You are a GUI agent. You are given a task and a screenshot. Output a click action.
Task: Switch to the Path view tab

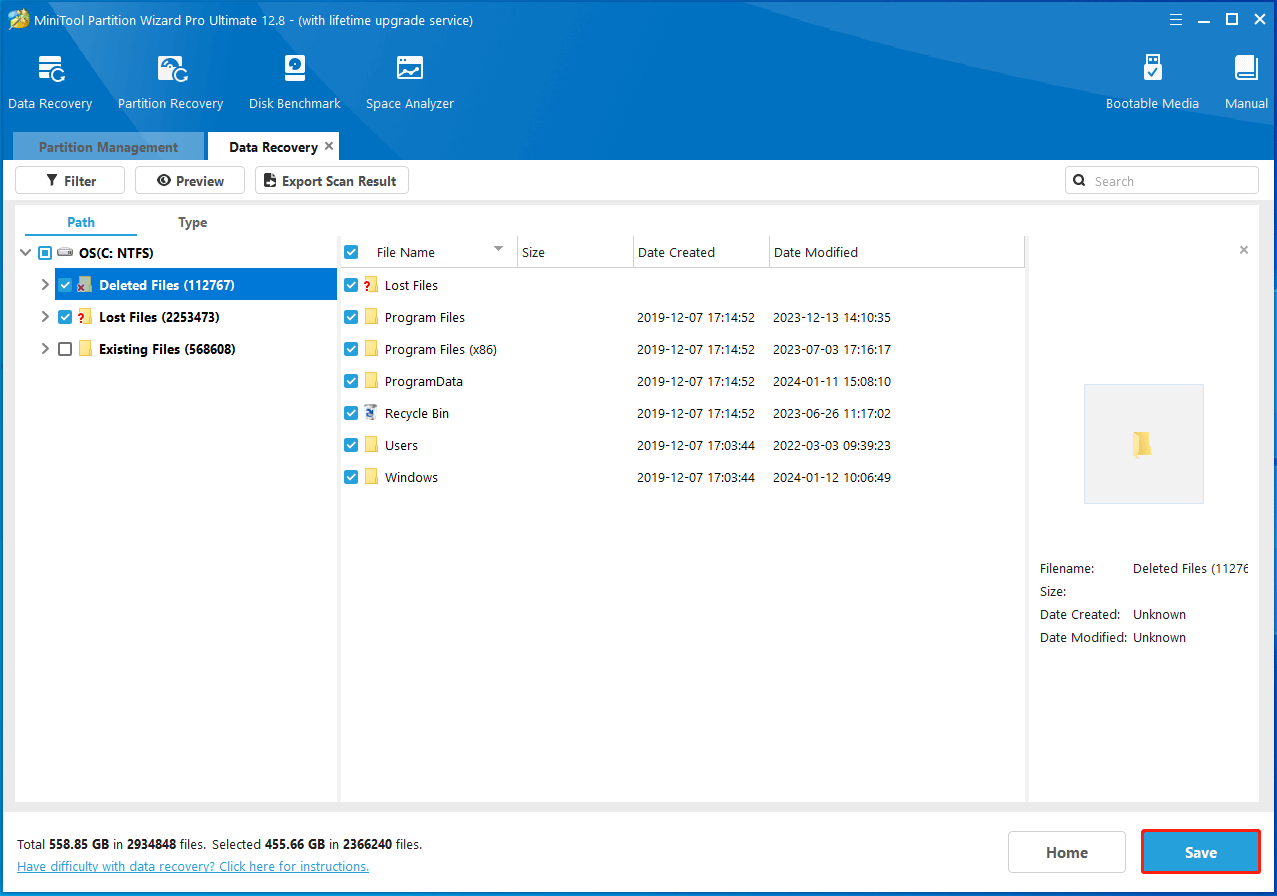pyautogui.click(x=81, y=222)
